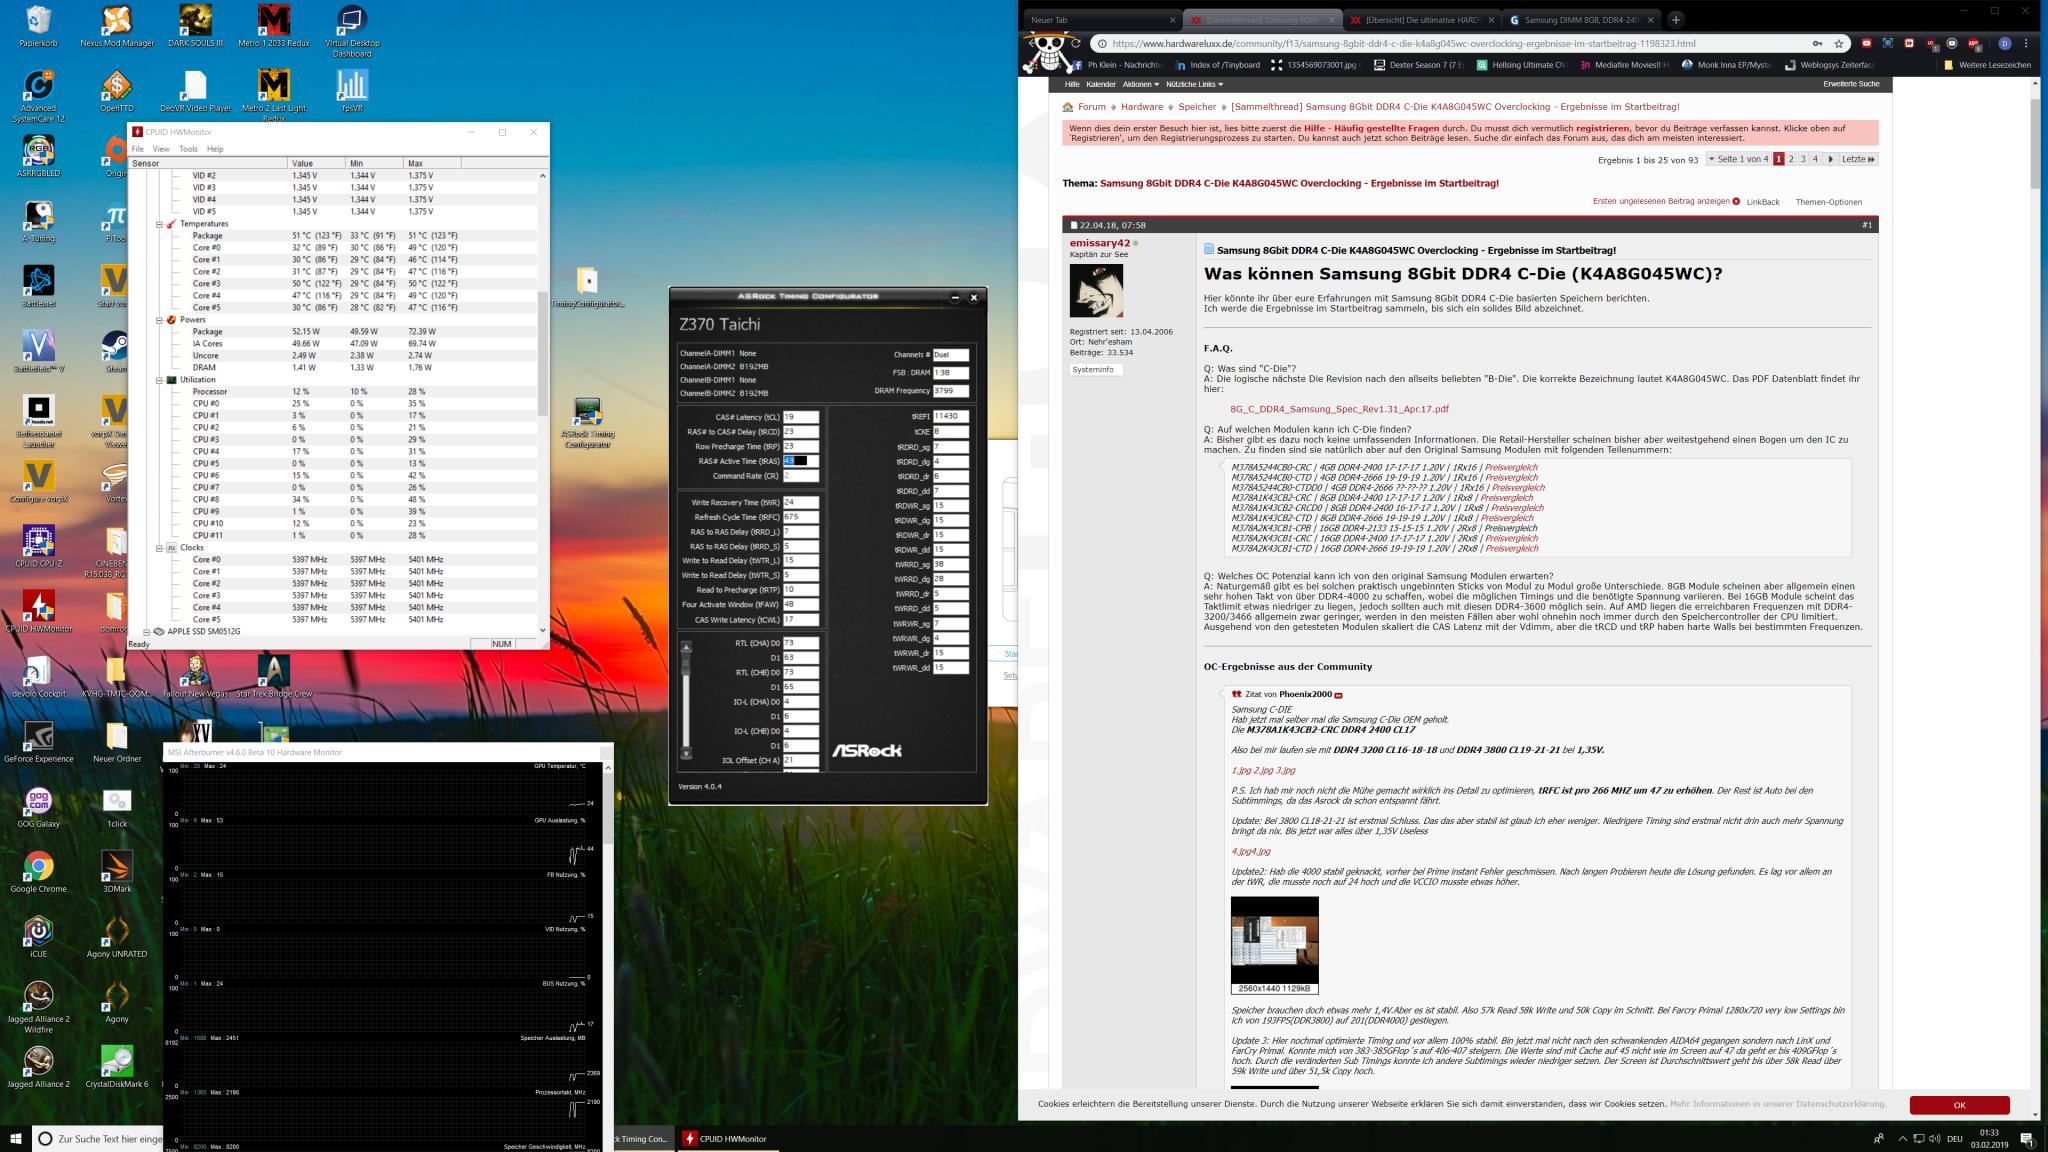Reload the hardwareluxx page
This screenshot has width=2048, height=1152.
point(1076,44)
